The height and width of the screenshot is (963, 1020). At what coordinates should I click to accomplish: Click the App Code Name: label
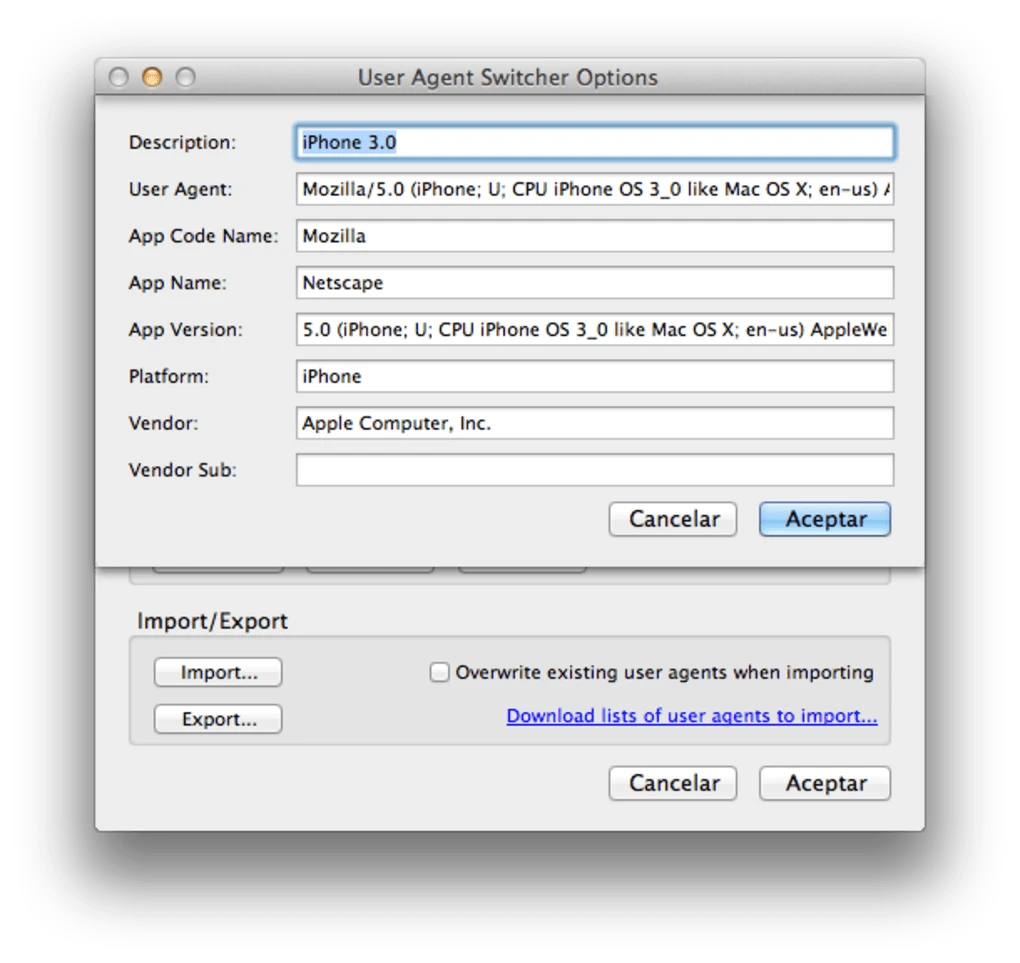(x=204, y=236)
